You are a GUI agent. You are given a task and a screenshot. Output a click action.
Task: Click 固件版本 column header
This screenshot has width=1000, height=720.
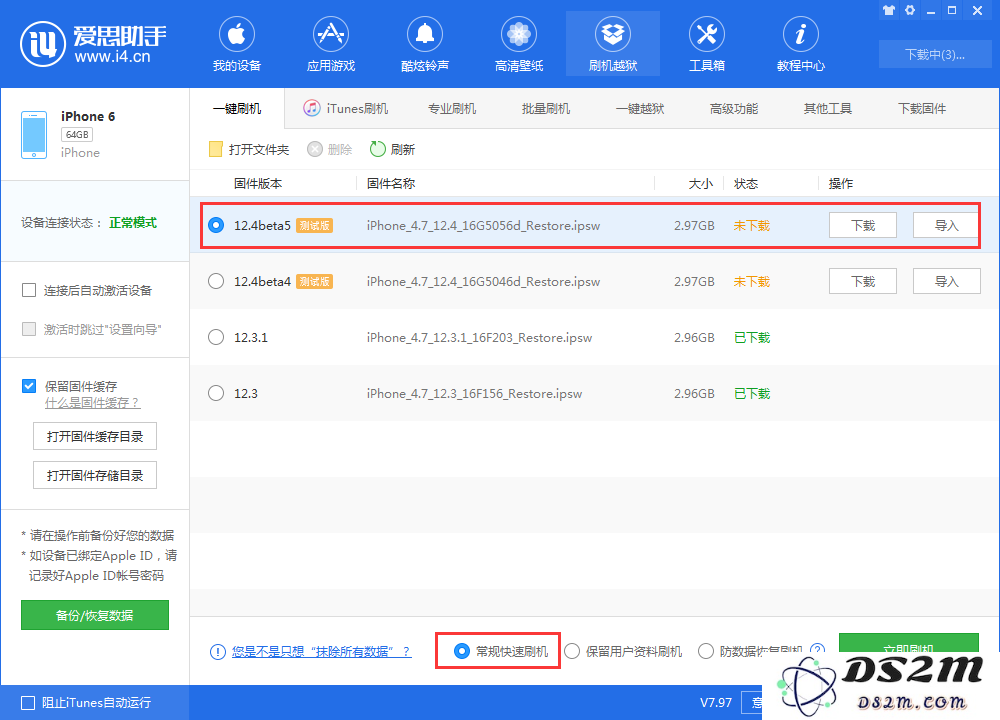pos(258,184)
